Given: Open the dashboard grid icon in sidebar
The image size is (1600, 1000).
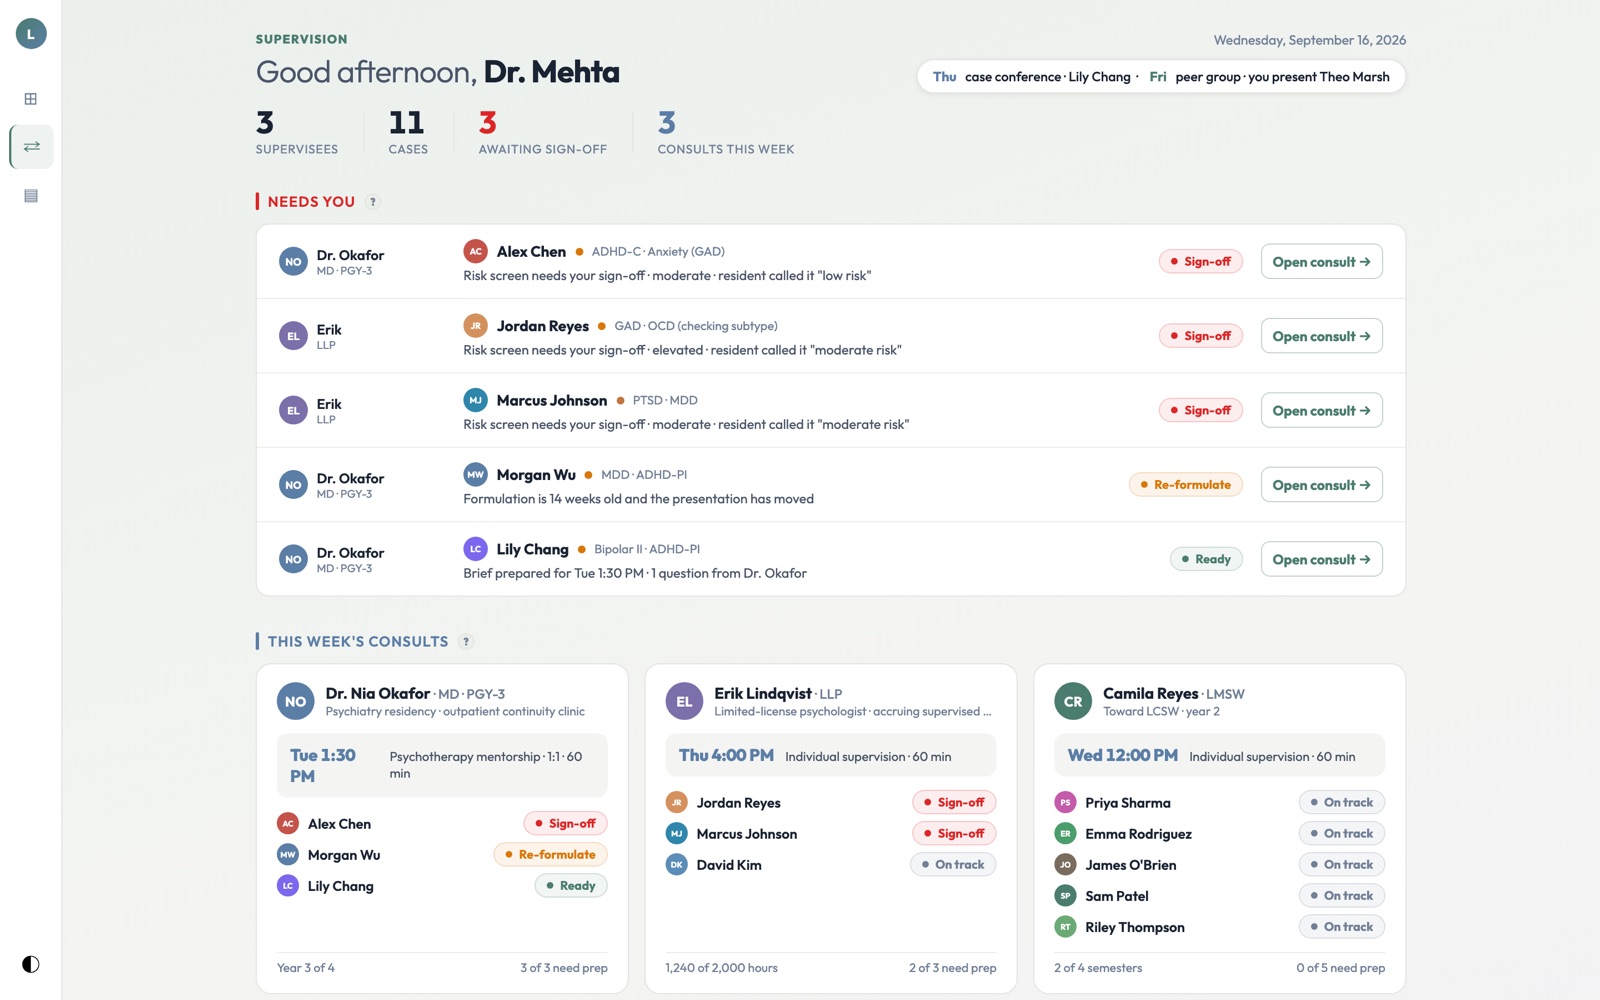Looking at the screenshot, I should 31,99.
